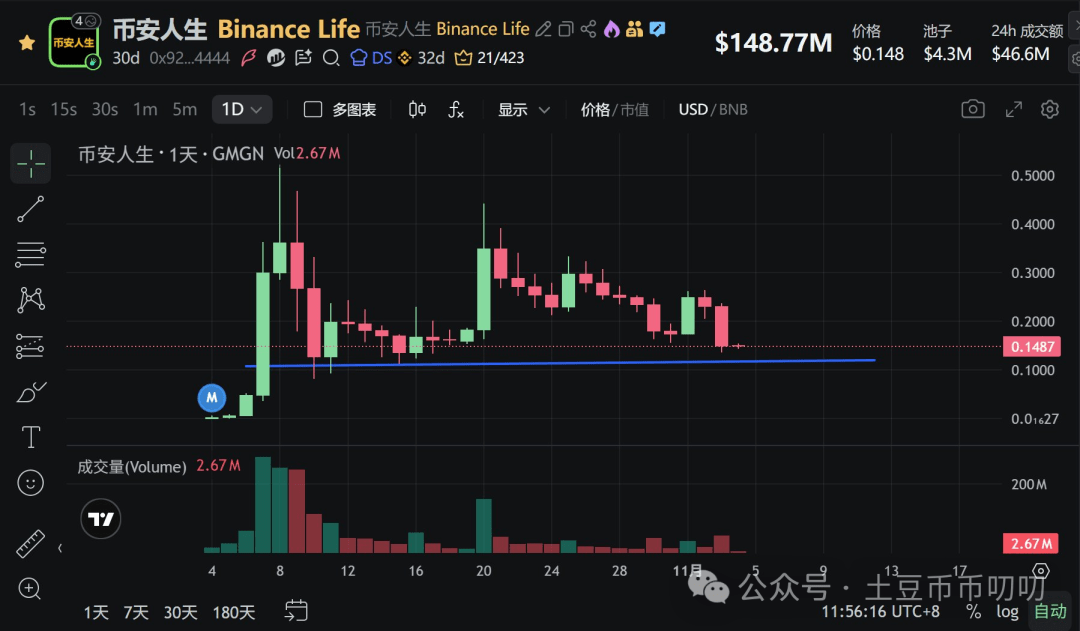Click the search magnifier icon near address
1080x631 pixels.
click(331, 58)
